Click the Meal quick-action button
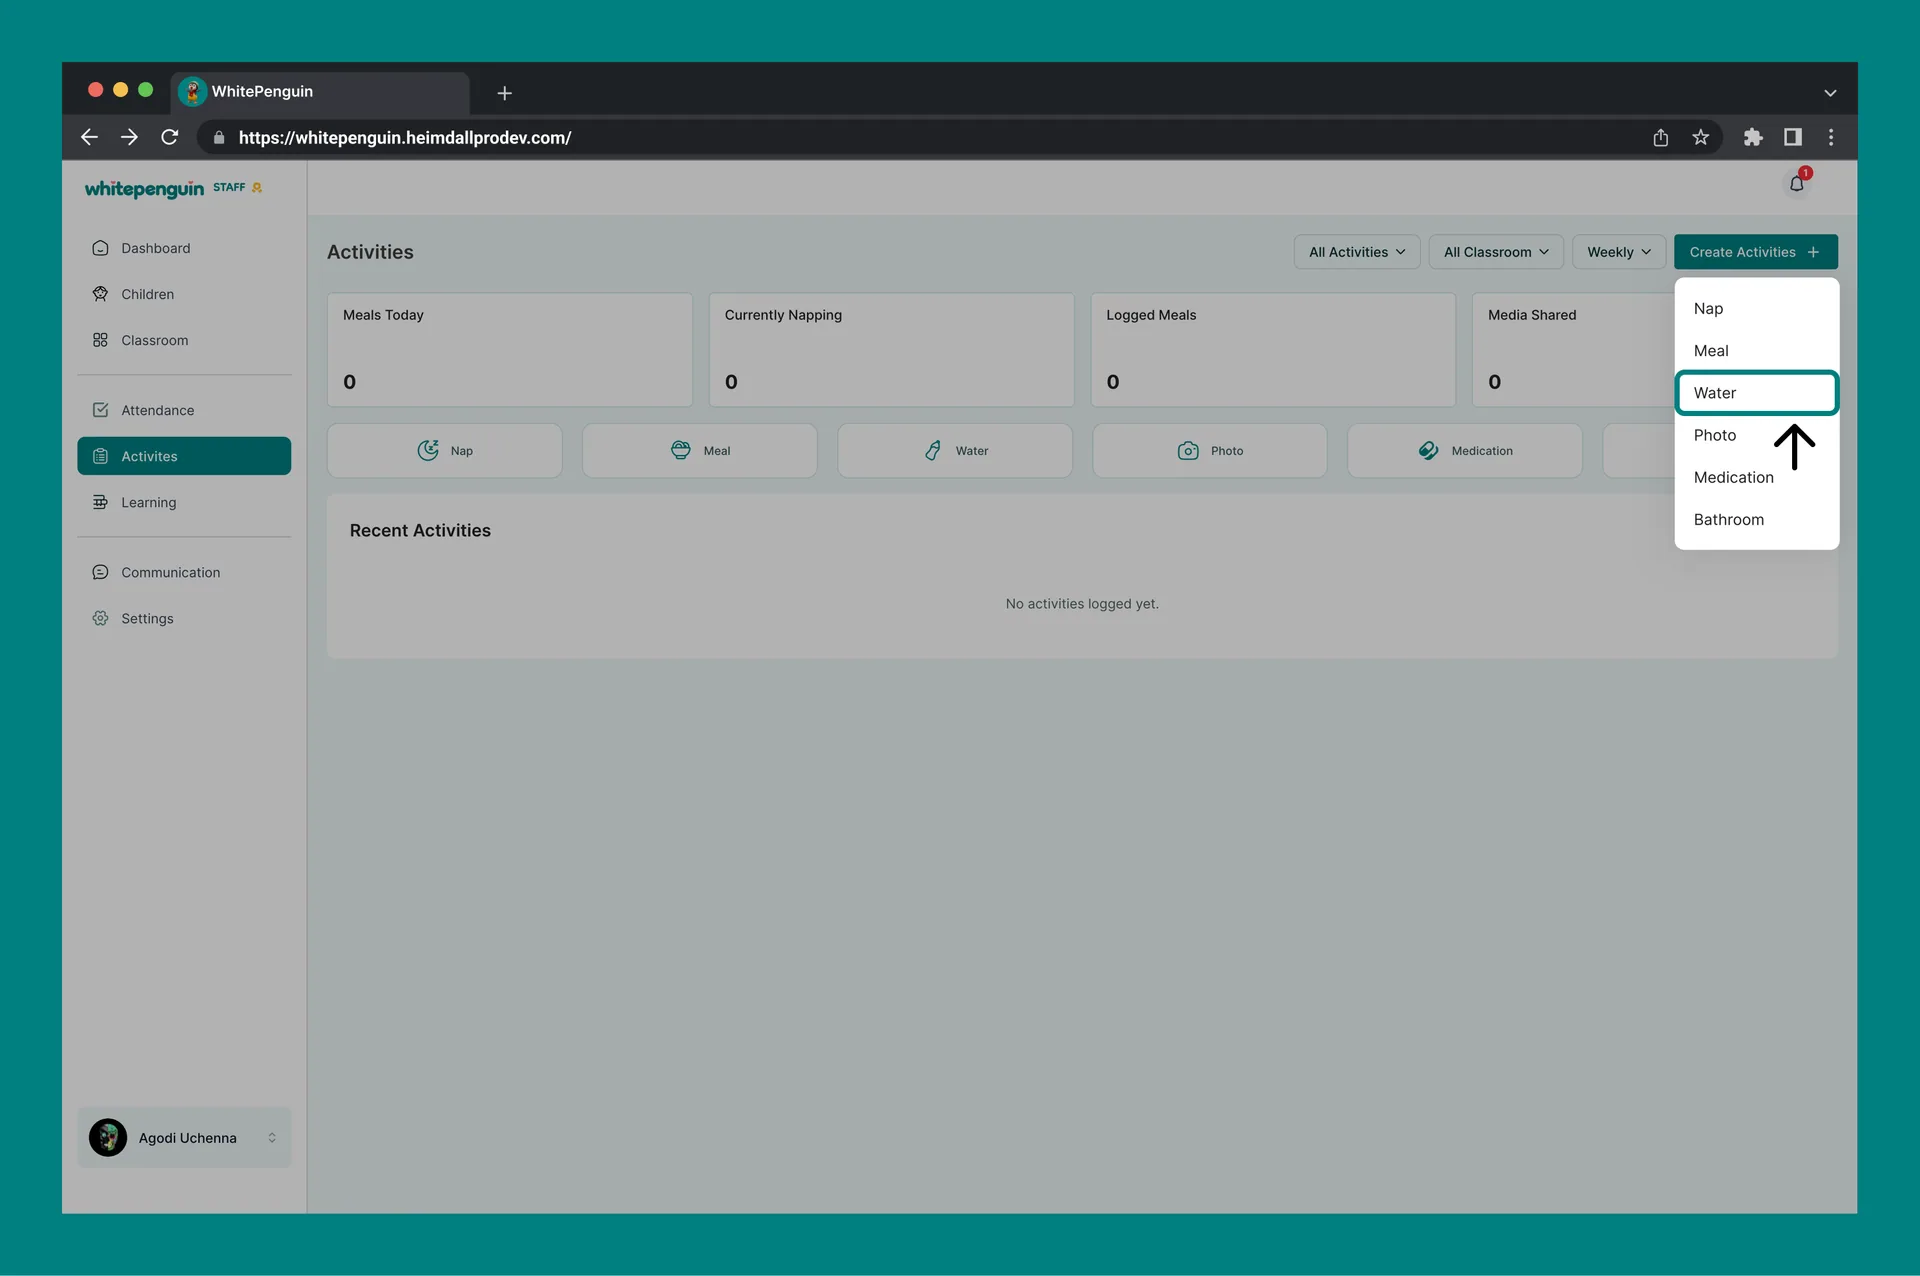Screen dimensions: 1920x1276 pos(699,451)
